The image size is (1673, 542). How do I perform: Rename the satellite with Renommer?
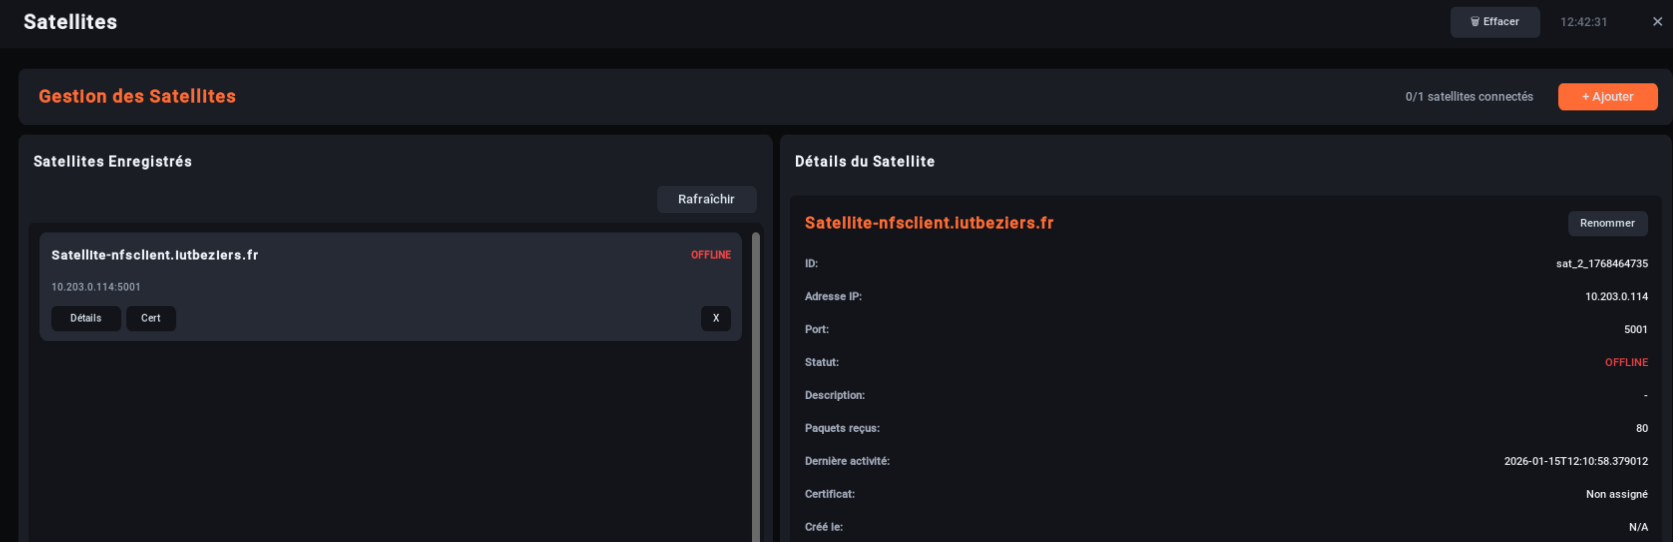click(x=1607, y=223)
